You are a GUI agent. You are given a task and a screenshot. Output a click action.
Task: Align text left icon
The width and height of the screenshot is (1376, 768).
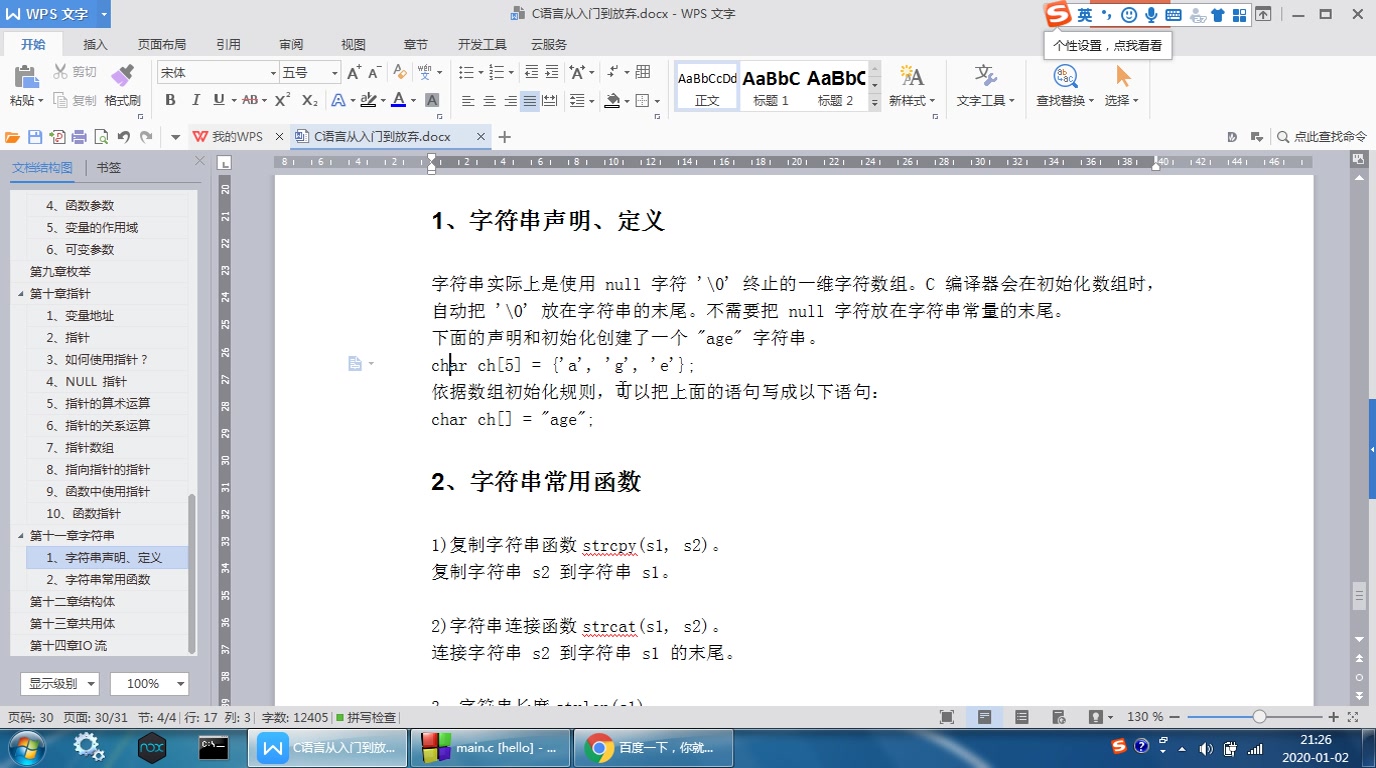(468, 100)
